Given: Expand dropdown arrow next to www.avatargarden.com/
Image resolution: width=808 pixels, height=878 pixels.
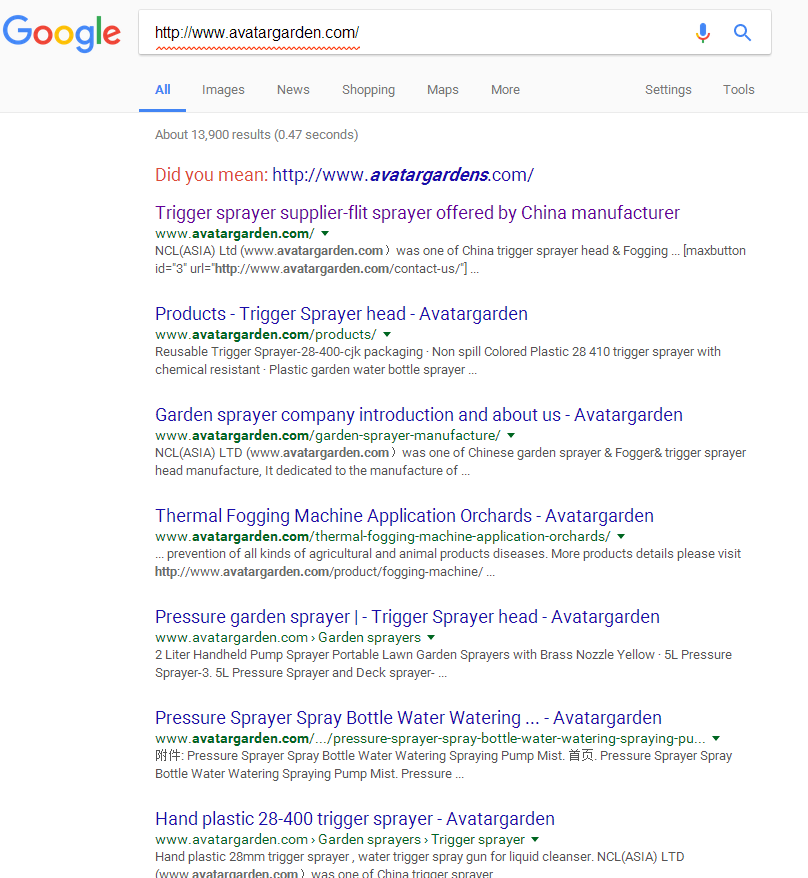Looking at the screenshot, I should 325,233.
